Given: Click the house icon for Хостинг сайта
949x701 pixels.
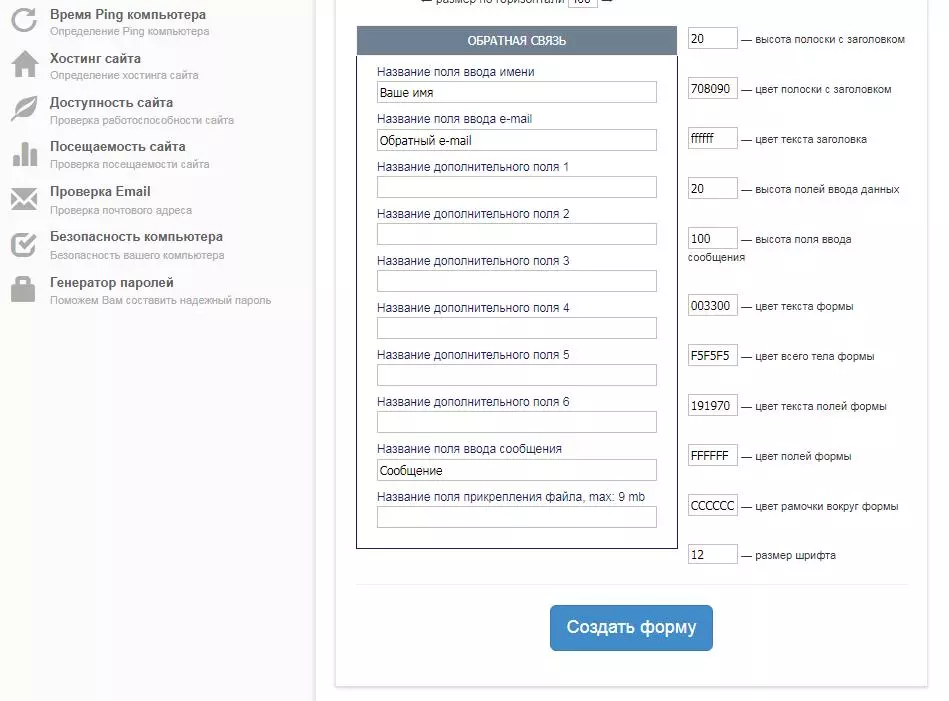Looking at the screenshot, I should click(x=25, y=64).
